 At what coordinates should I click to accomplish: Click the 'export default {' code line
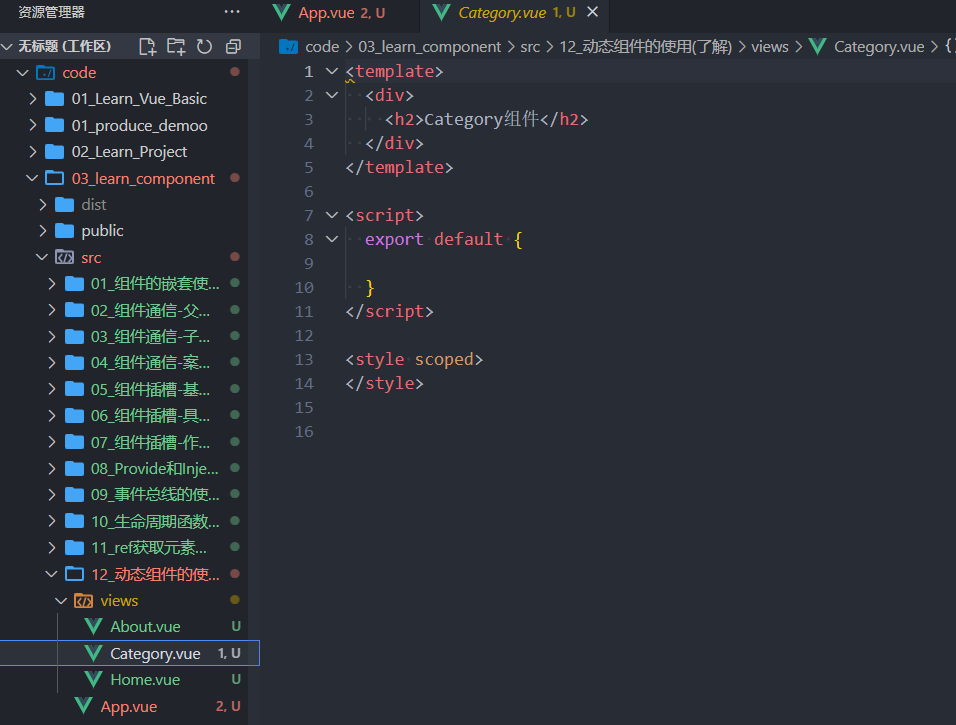[443, 240]
